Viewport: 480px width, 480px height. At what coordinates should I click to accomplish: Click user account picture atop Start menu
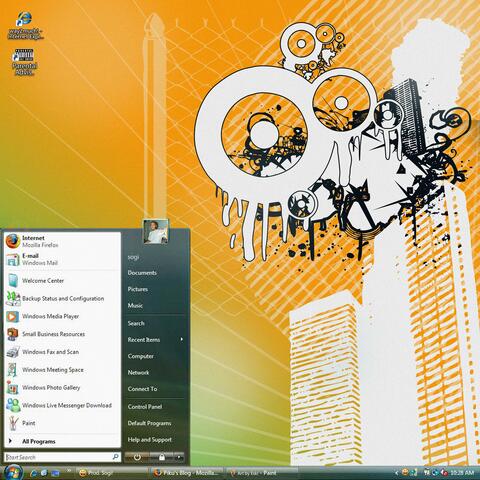[x=155, y=232]
